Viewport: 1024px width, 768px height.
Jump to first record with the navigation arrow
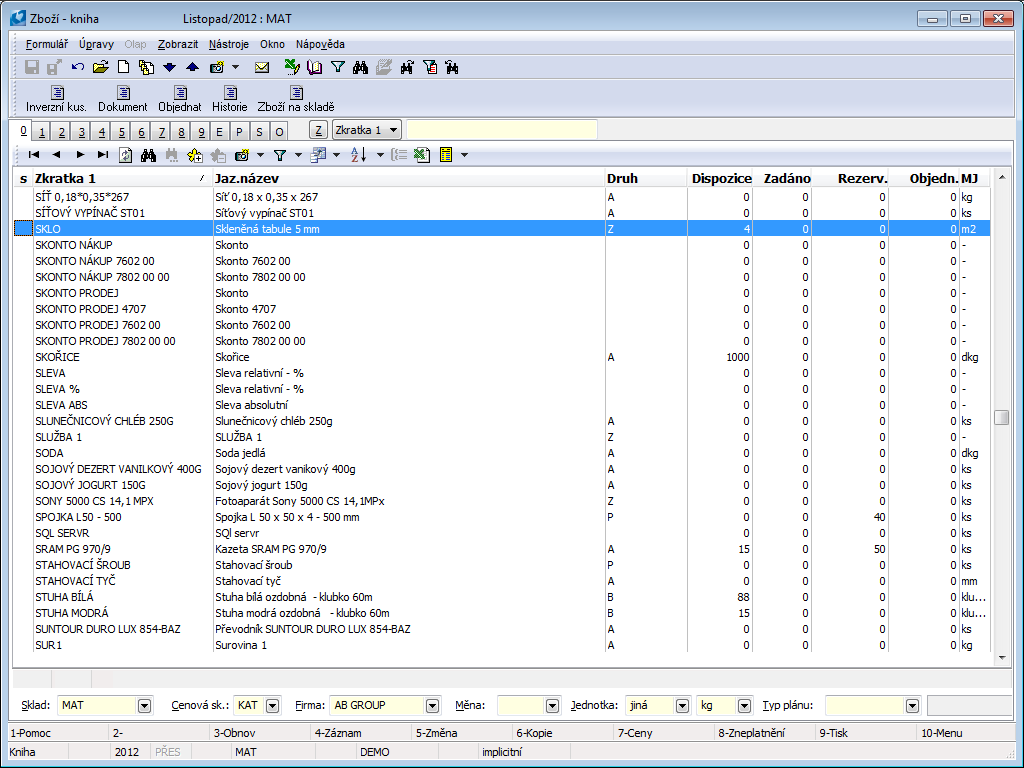[34, 155]
